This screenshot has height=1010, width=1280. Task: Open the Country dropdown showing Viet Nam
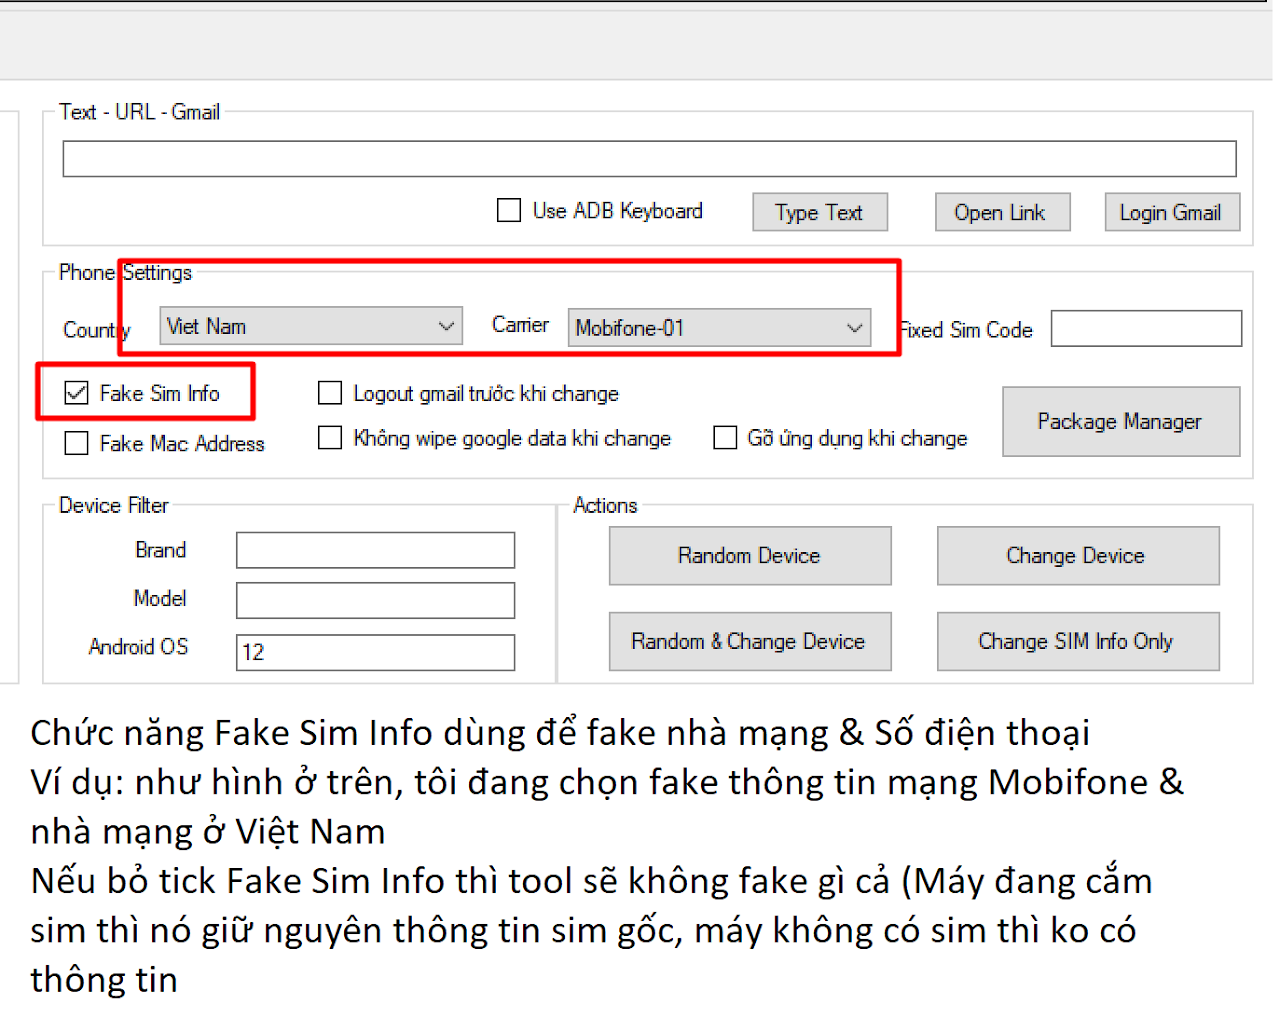[311, 327]
